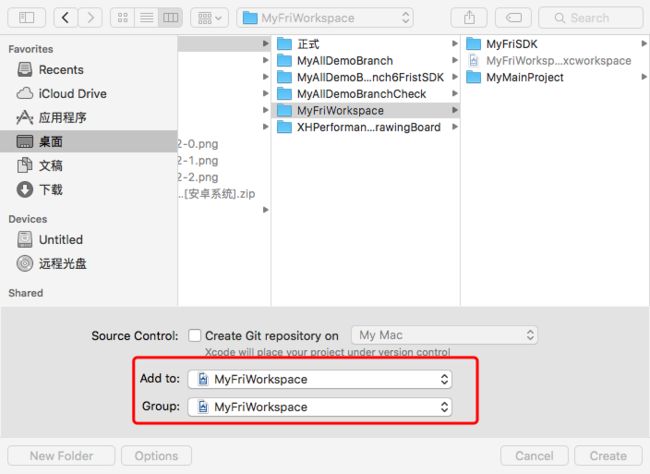
Task: Select 远程光盘 in Devices
Action: click(x=89, y=263)
